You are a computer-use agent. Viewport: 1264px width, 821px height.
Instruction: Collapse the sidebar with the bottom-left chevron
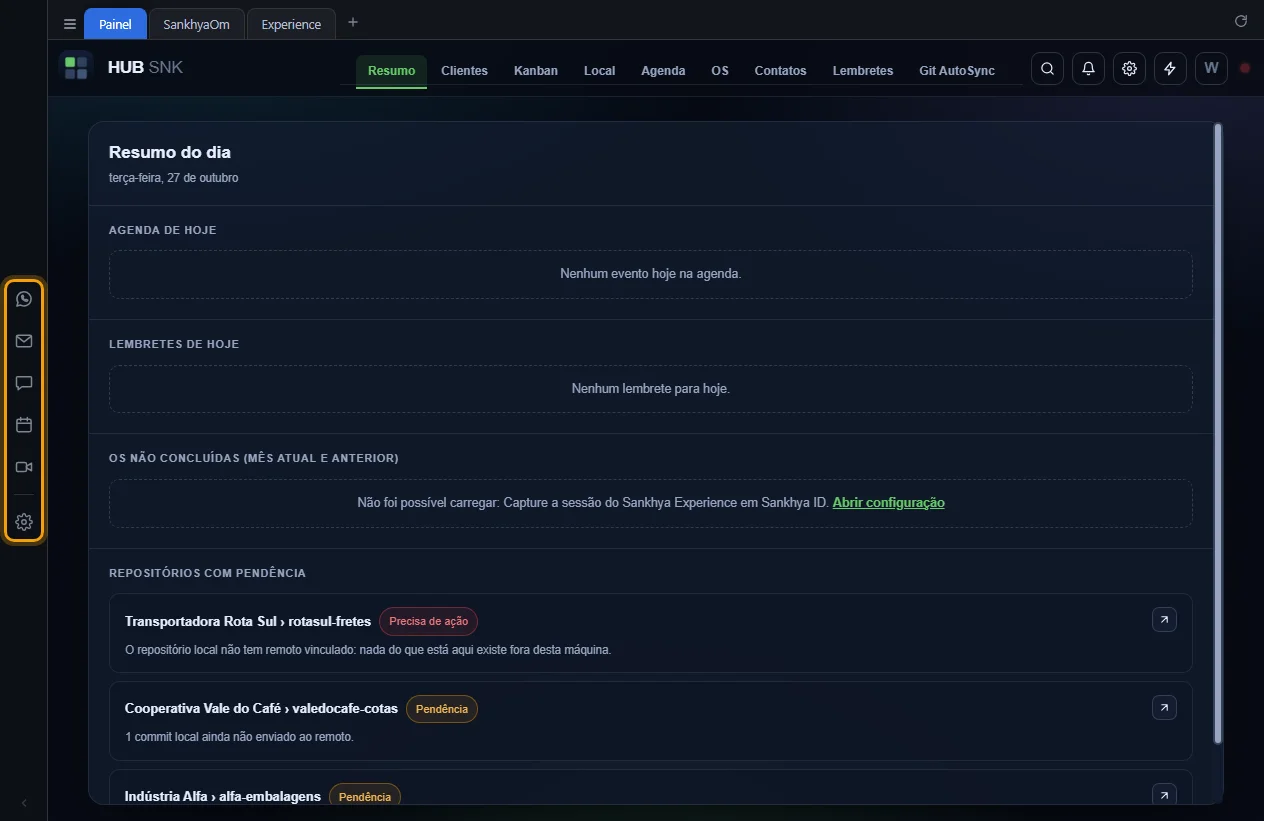click(x=24, y=803)
